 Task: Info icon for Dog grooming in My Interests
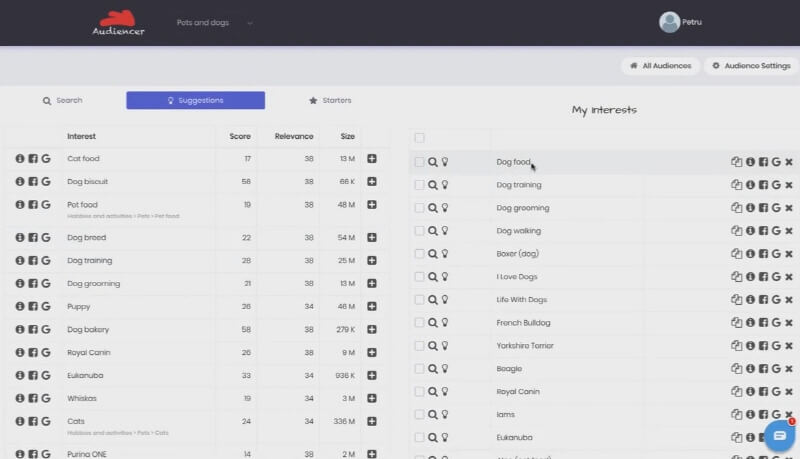coord(750,208)
